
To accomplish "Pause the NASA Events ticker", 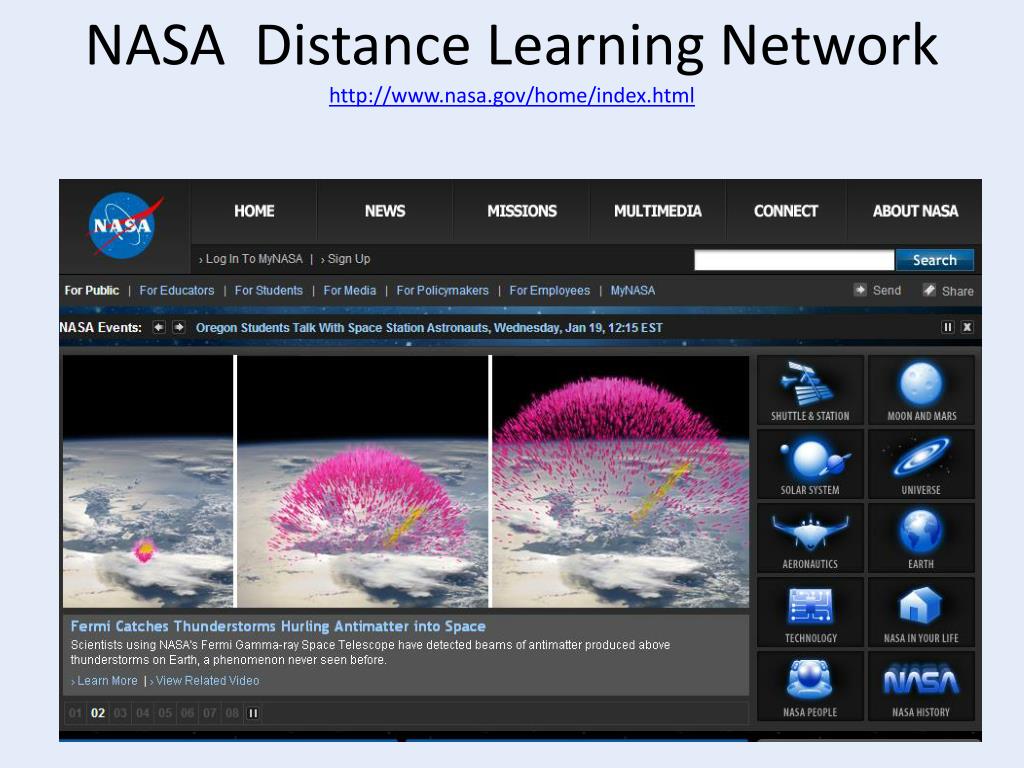I will (x=948, y=327).
